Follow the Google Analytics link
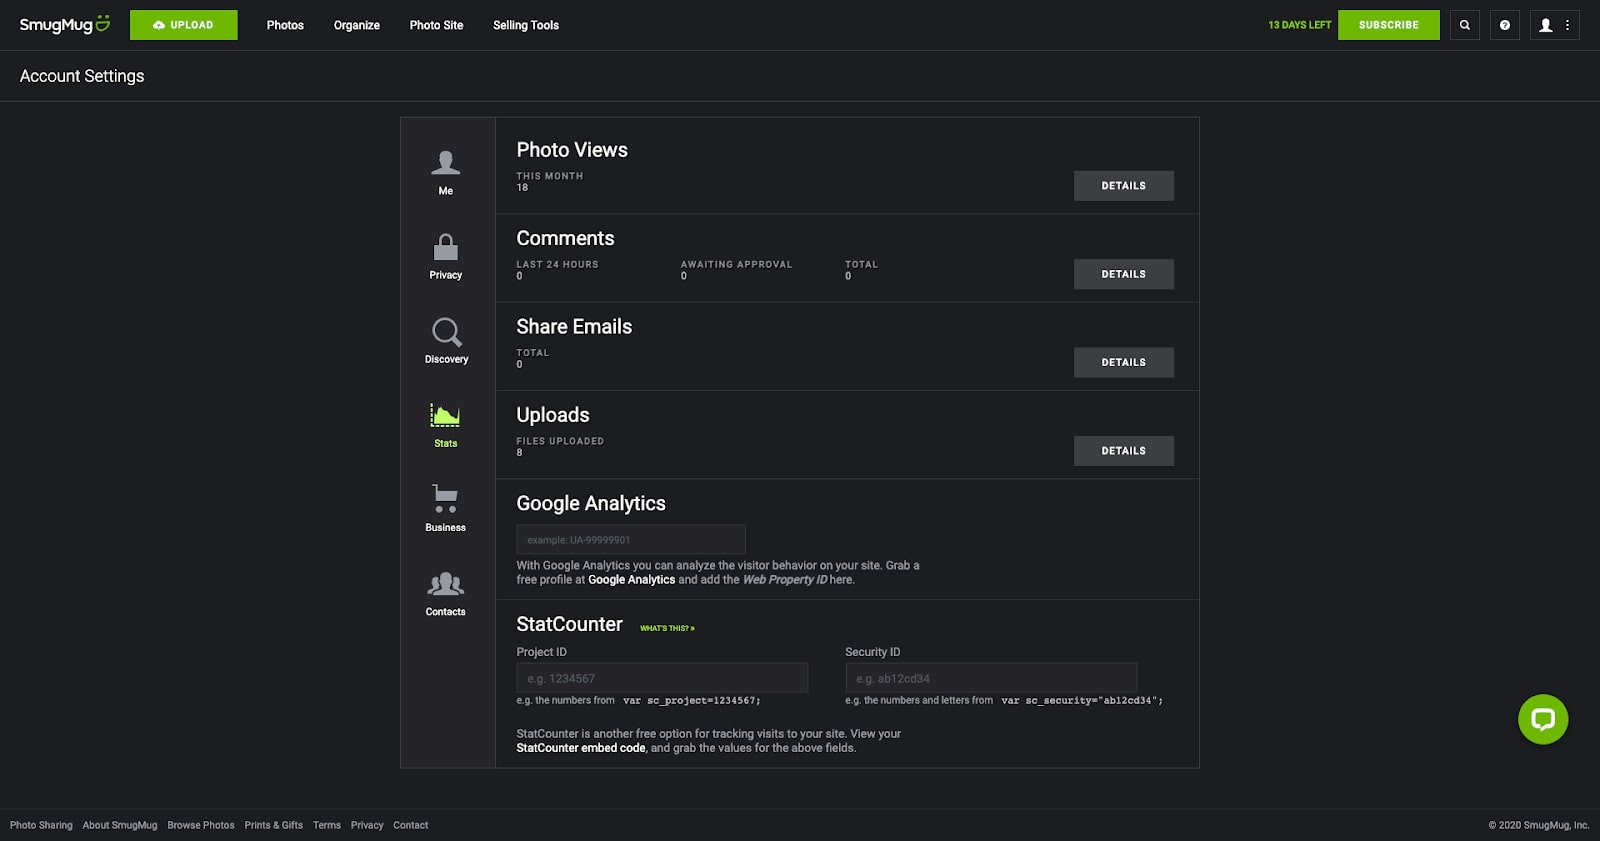This screenshot has width=1600, height=841. tap(631, 580)
